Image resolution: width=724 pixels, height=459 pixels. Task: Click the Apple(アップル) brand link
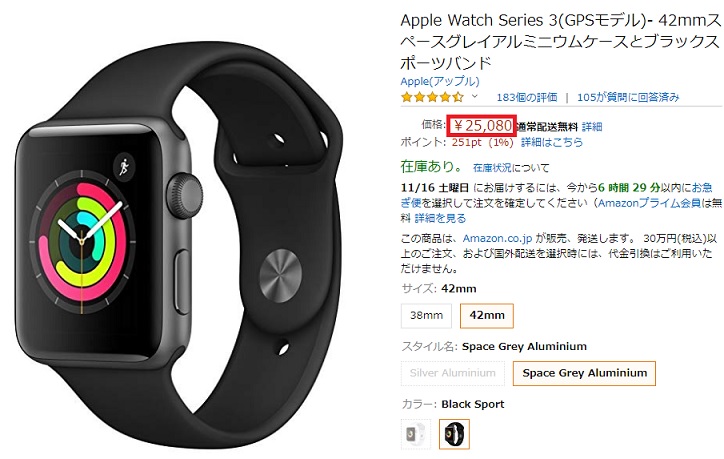[440, 81]
